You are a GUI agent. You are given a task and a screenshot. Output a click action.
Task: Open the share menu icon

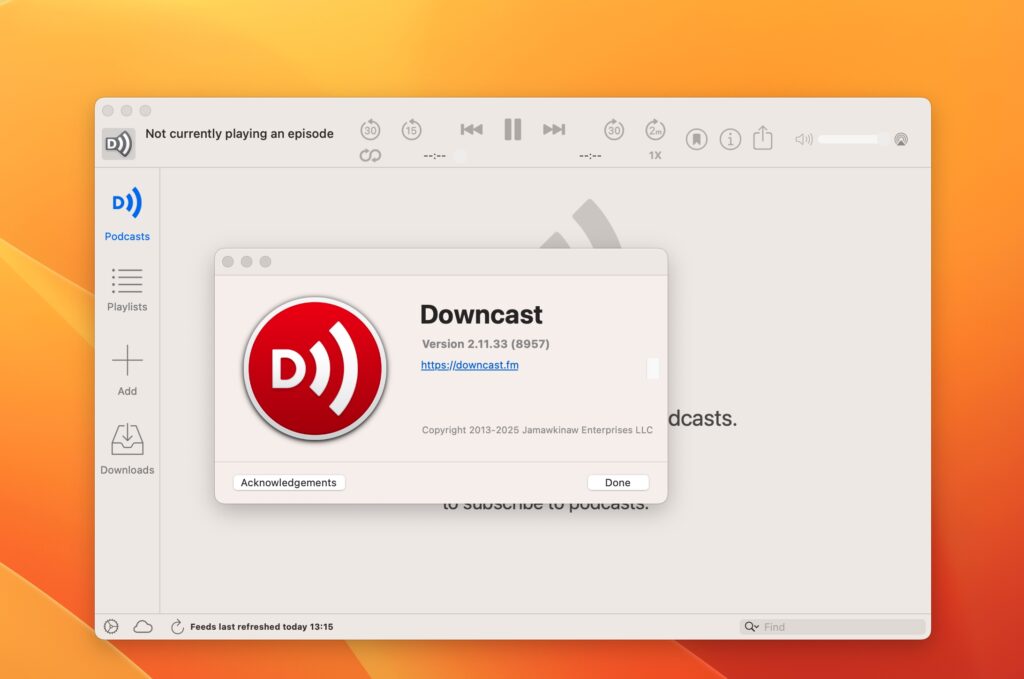[763, 139]
